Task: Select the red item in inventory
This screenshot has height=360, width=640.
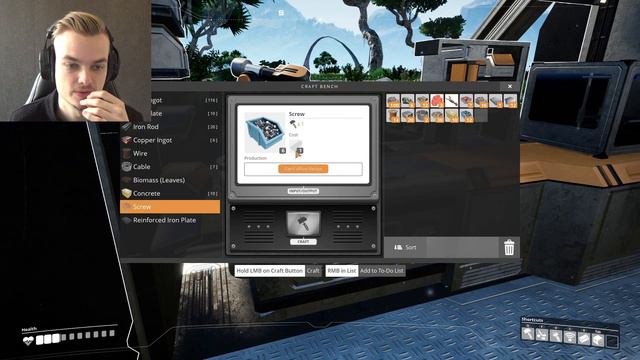Action: tap(437, 101)
